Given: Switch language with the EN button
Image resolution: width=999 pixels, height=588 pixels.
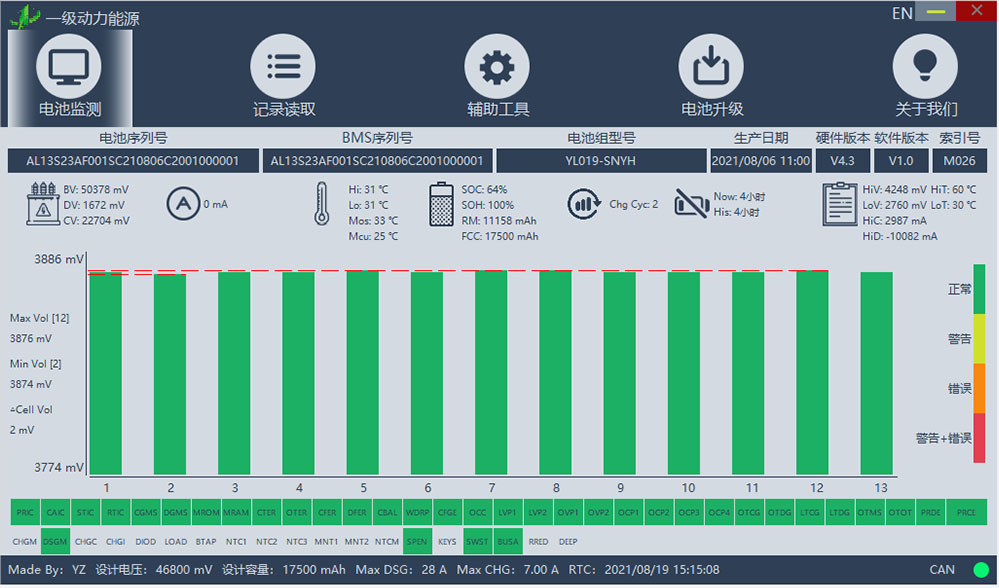Looking at the screenshot, I should [x=902, y=13].
